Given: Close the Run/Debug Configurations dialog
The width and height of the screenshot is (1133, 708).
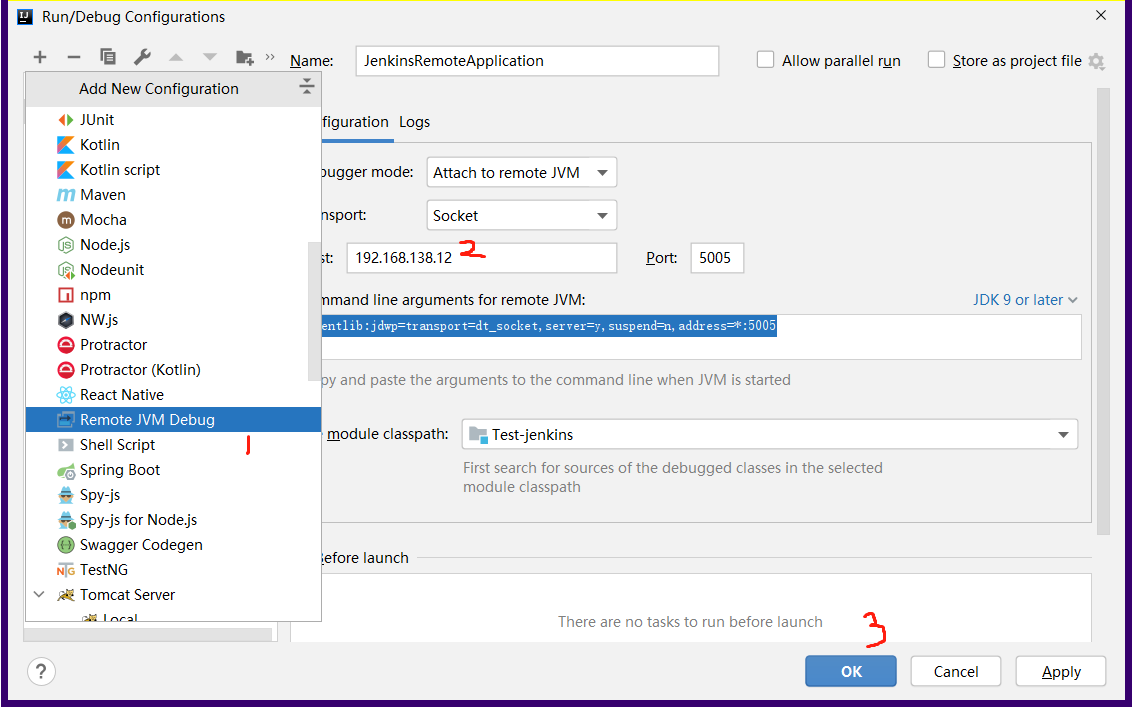Looking at the screenshot, I should (1100, 15).
